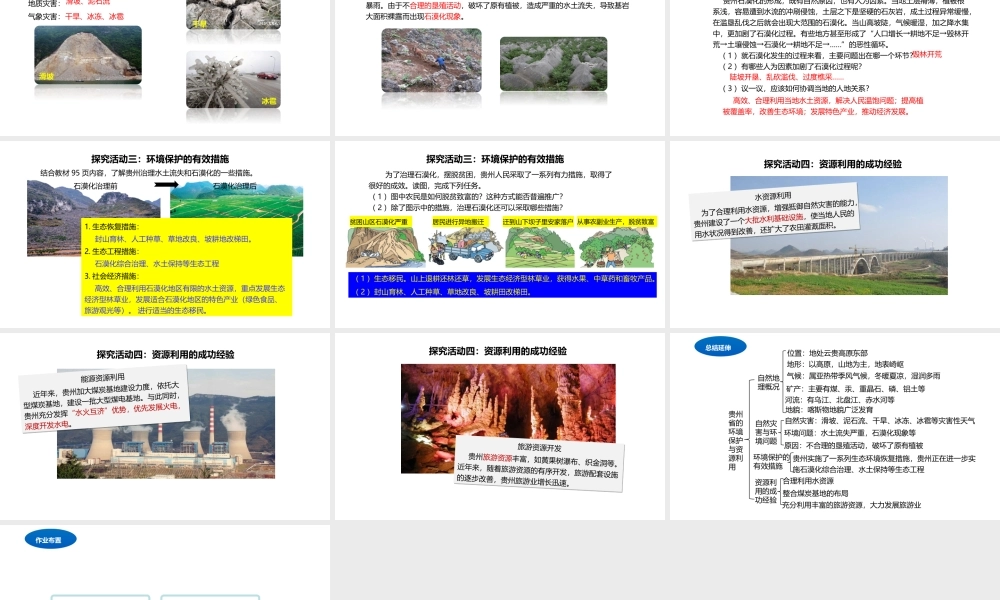Select the 总结延伸 mind map slide
1000x600 pixels.
pyautogui.click(x=835, y=426)
